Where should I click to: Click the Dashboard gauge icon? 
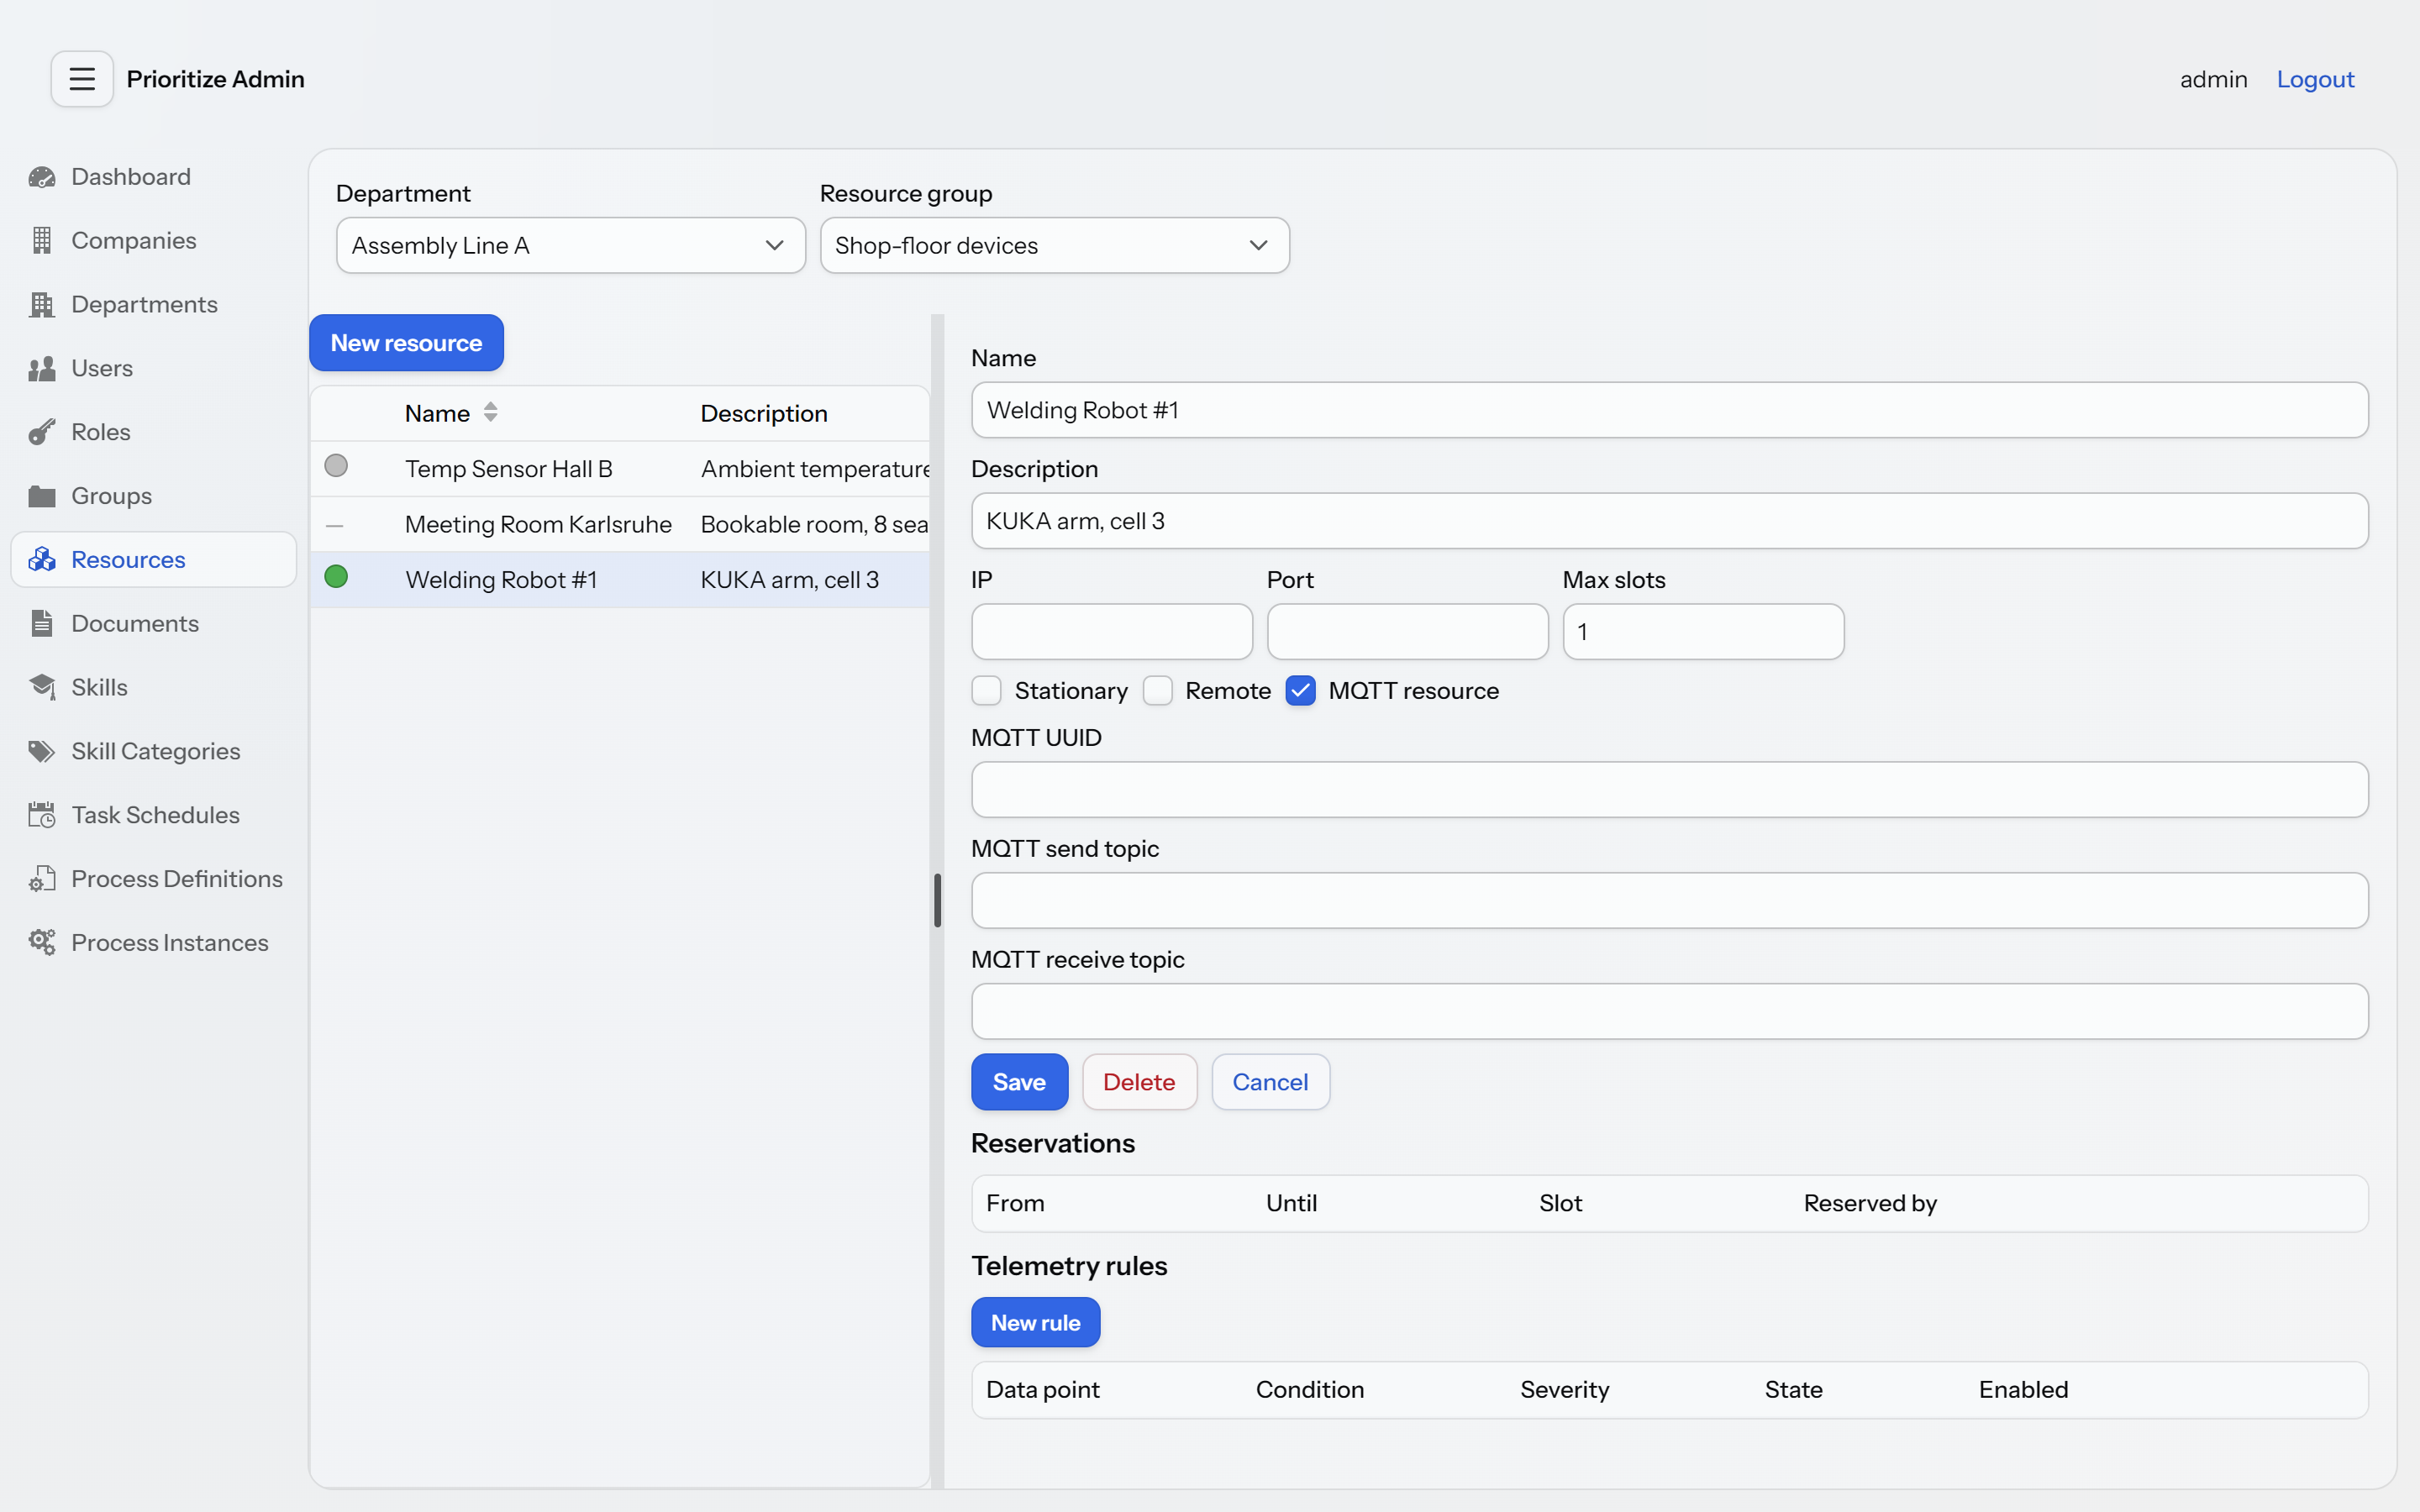42,177
